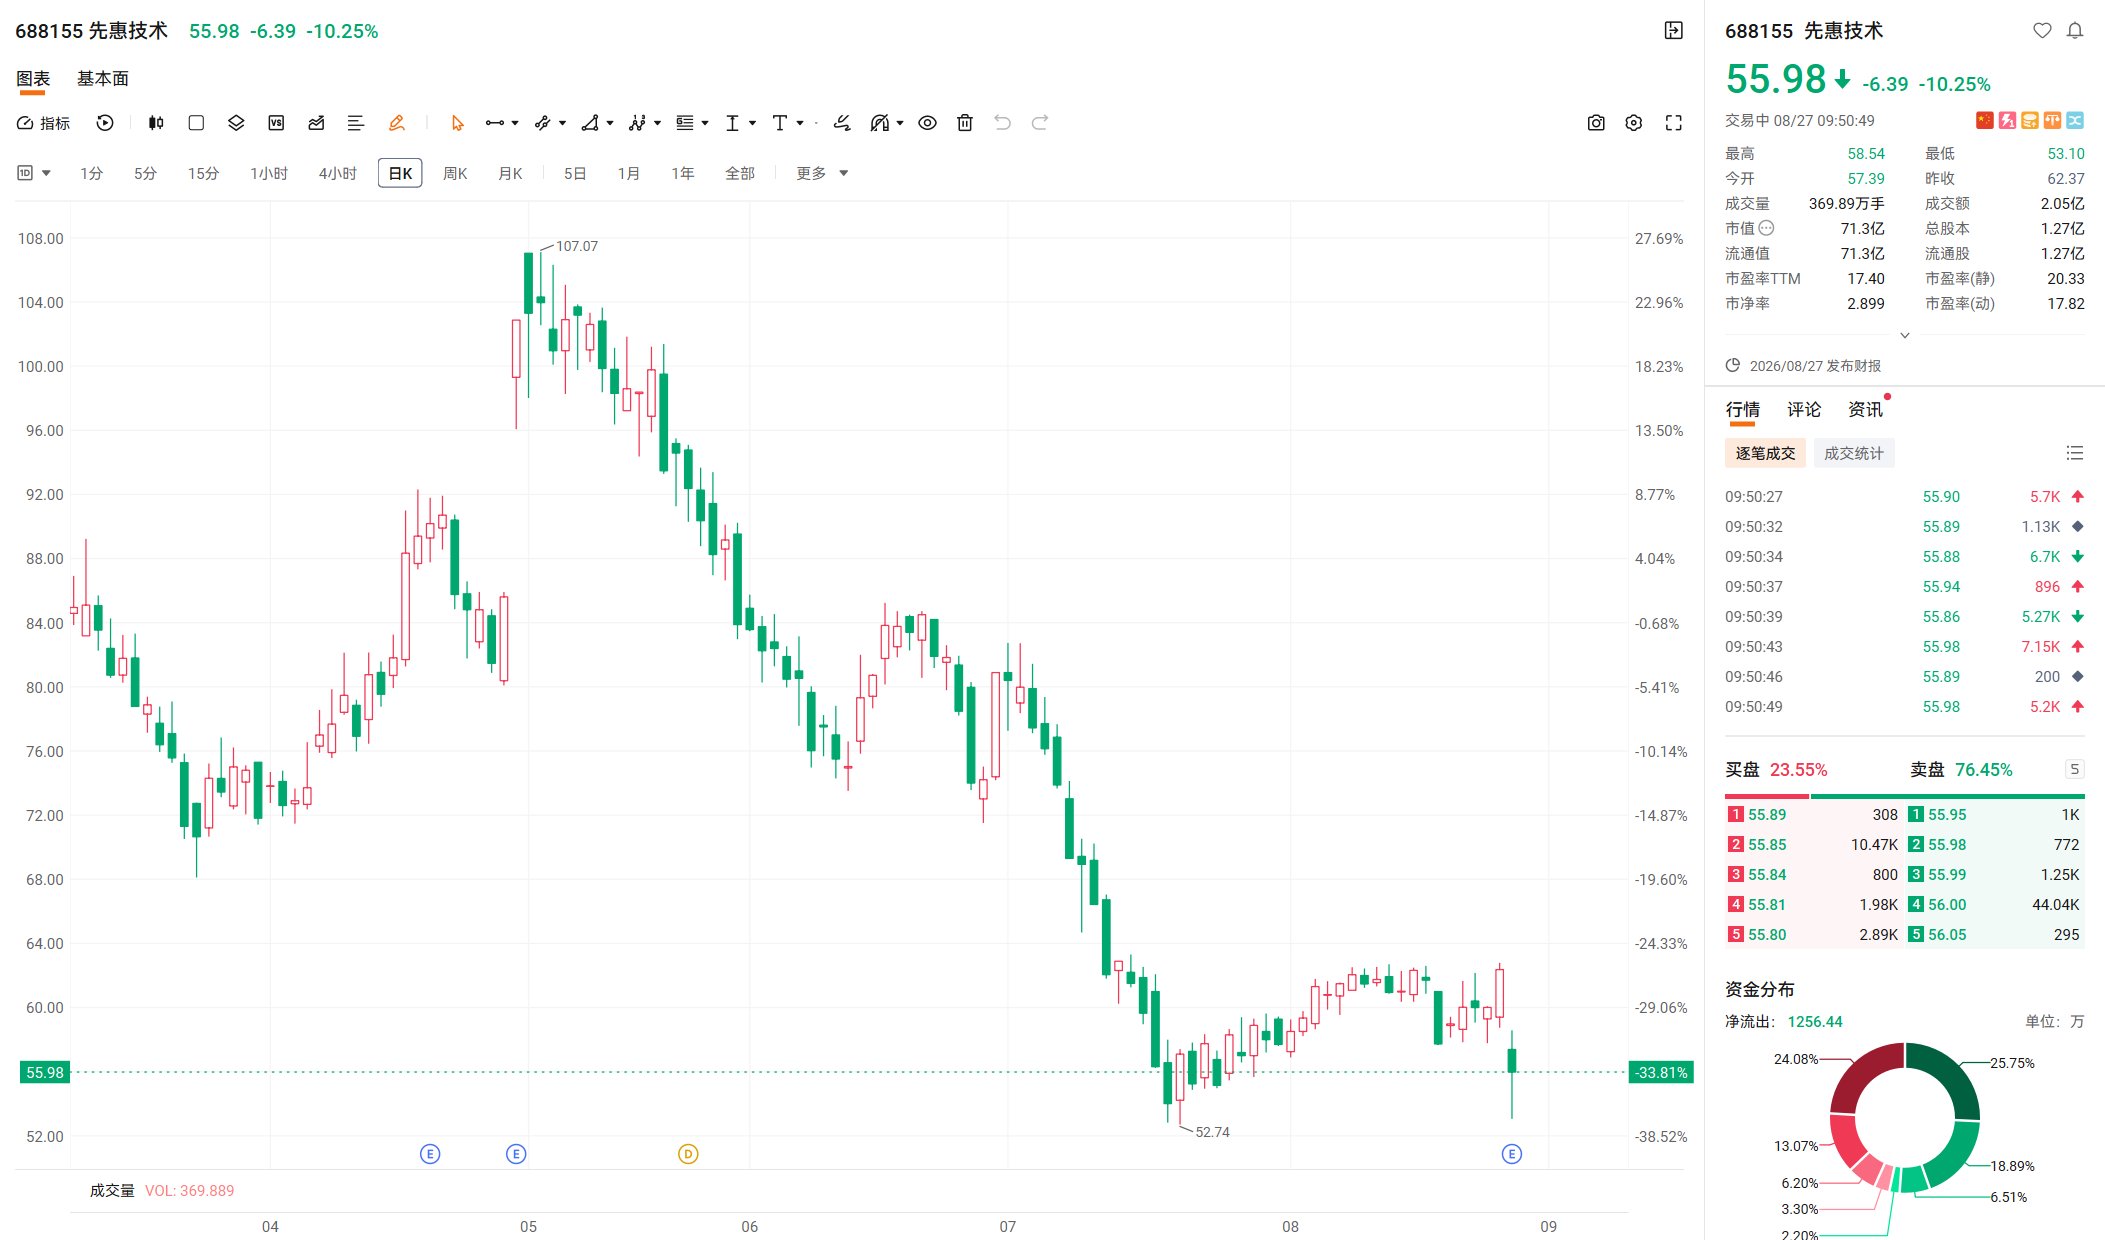
Task: Expand more quote details chevron
Action: pos(1905,335)
